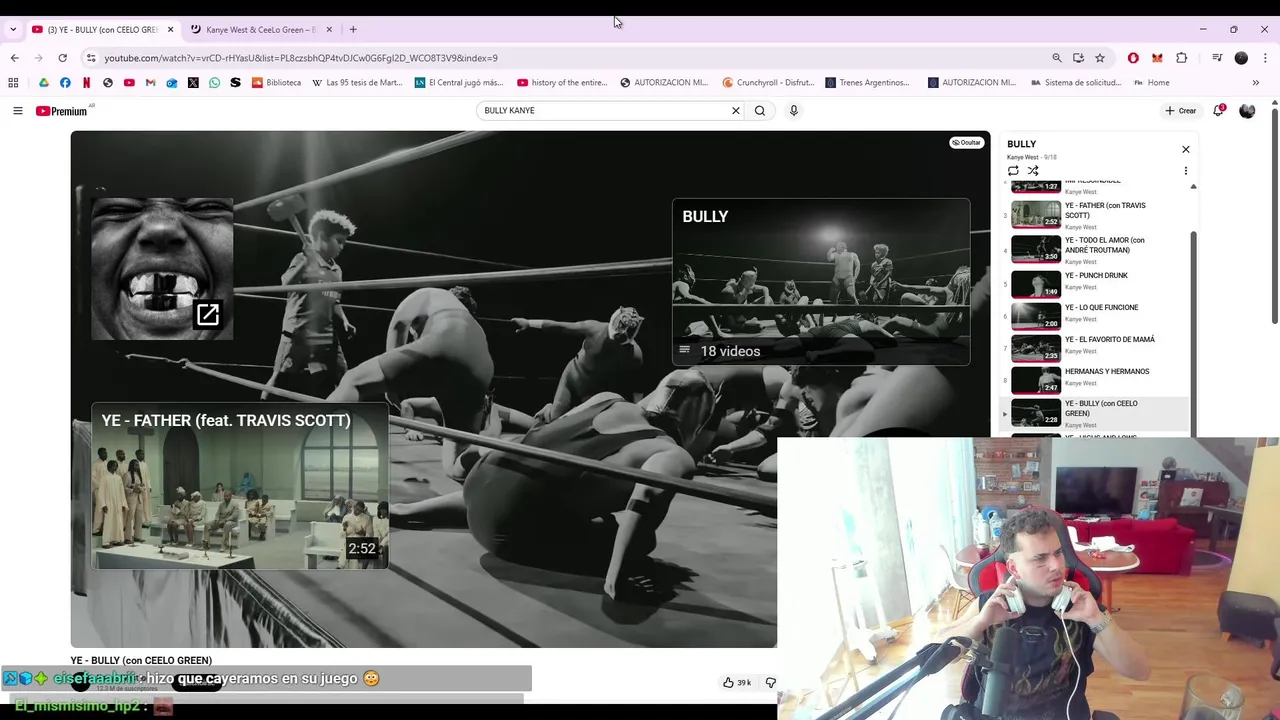Viewport: 1280px width, 720px height.
Task: Play YE - TODO EL AMOR playlist item
Action: 1095,248
